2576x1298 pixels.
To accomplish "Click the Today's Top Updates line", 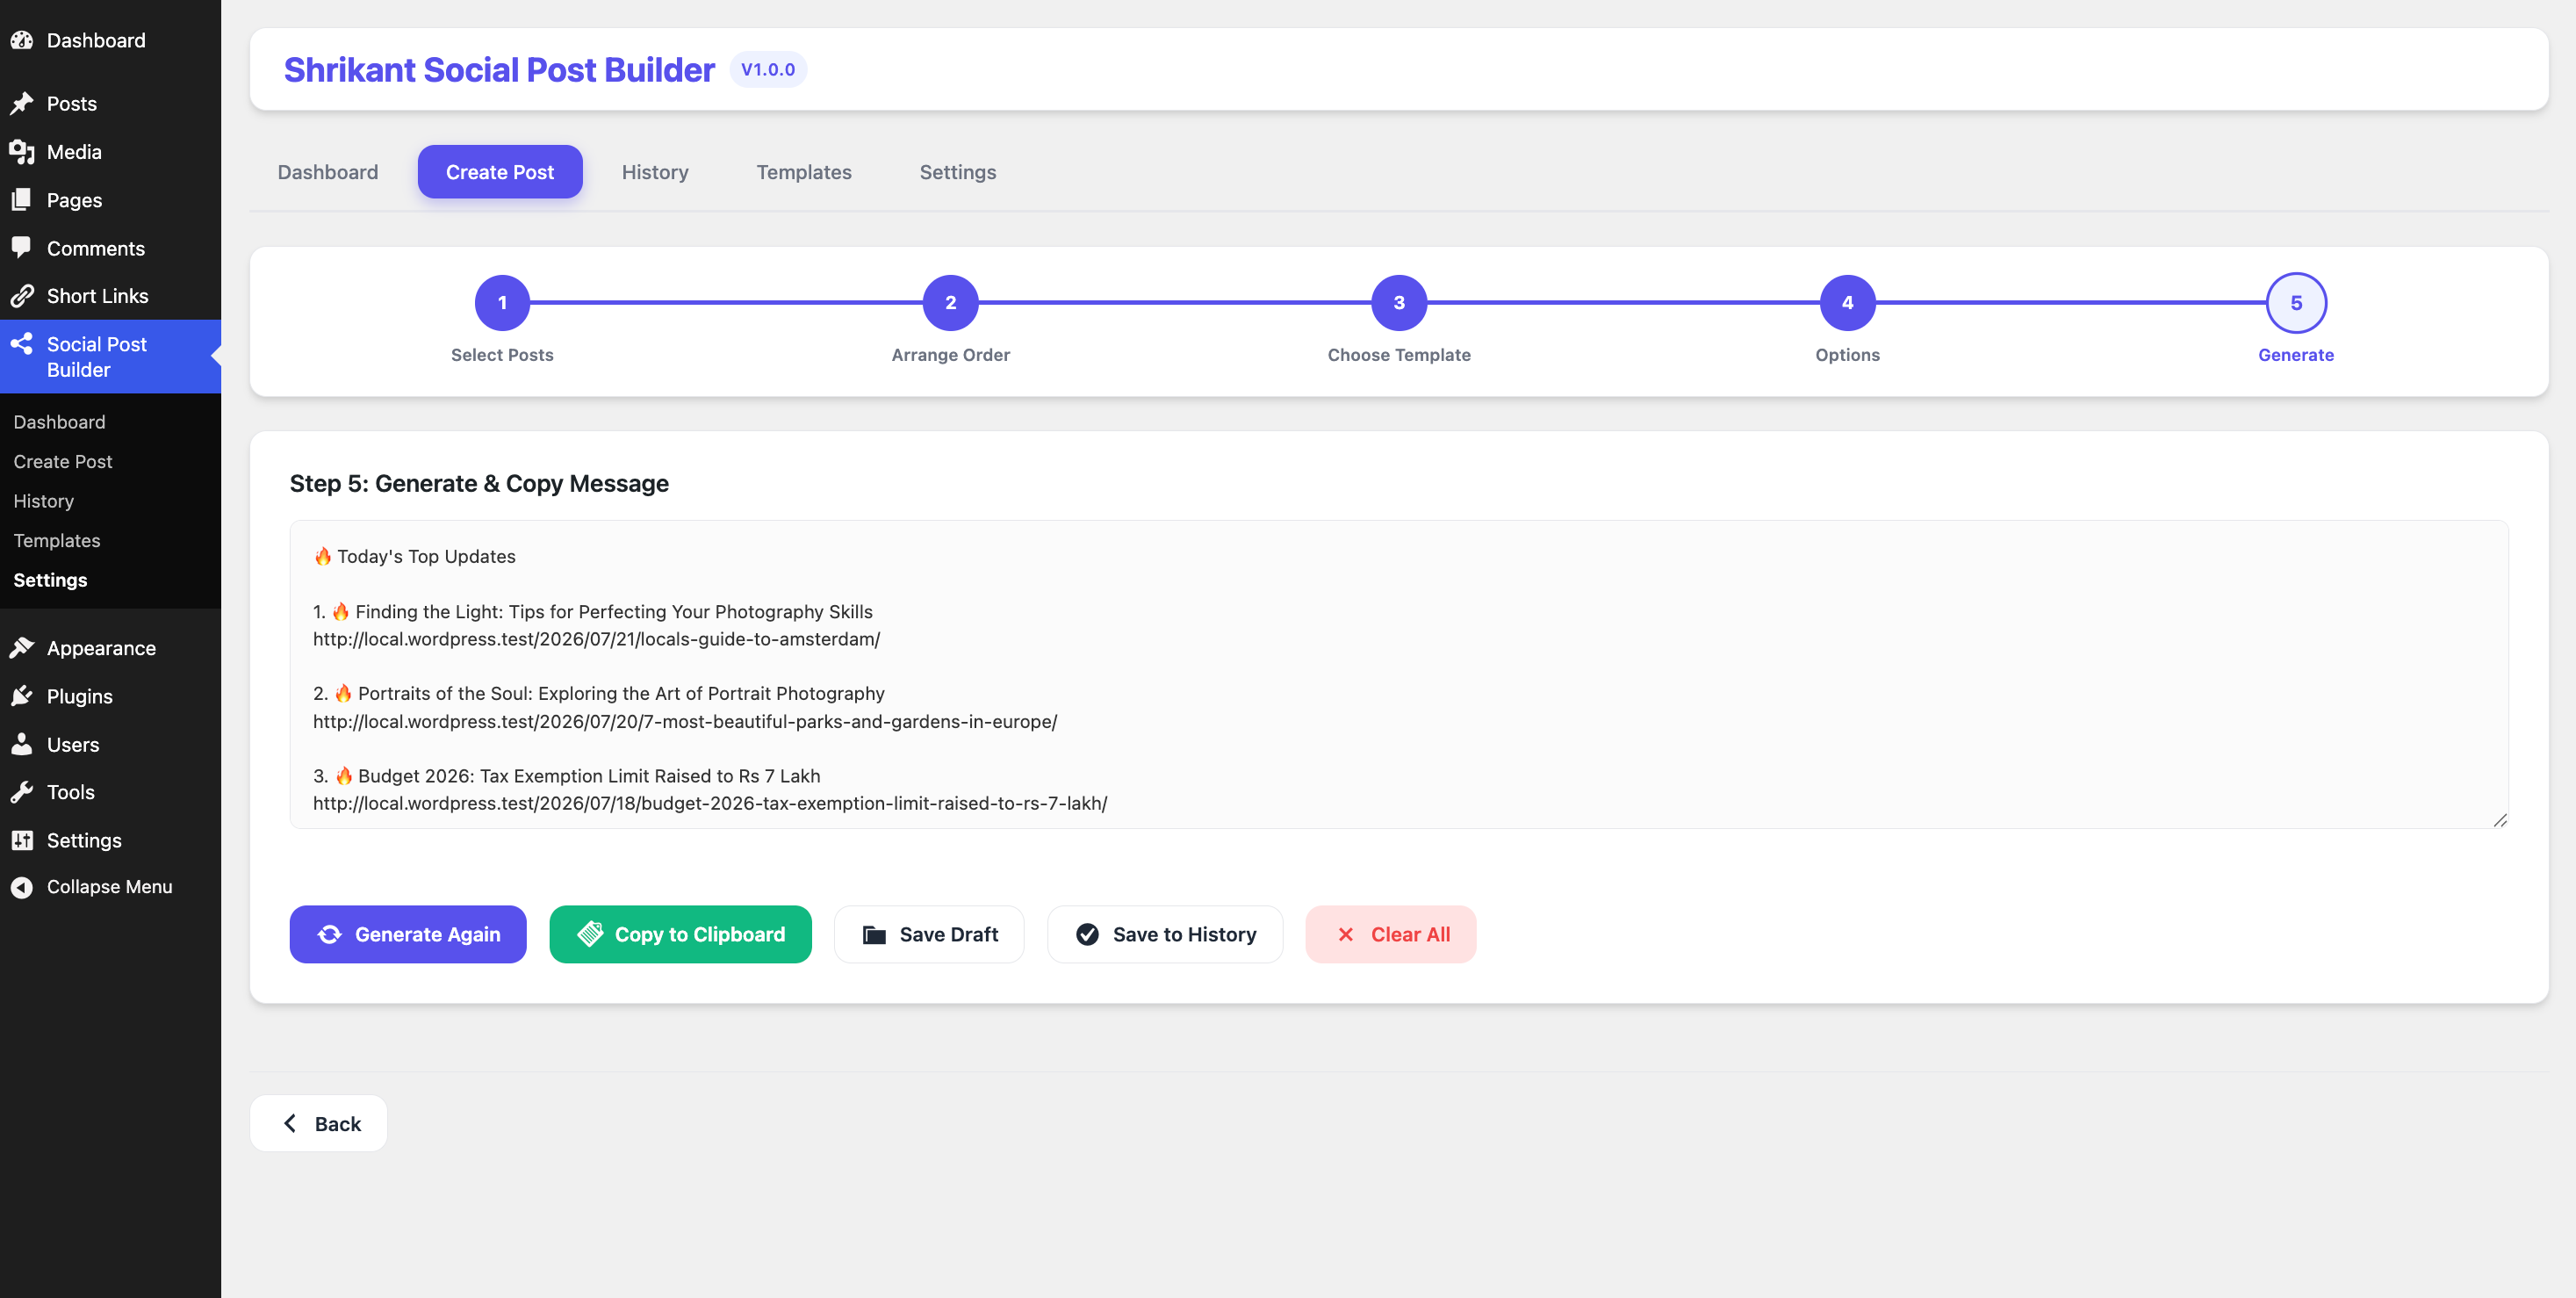I will [x=415, y=556].
